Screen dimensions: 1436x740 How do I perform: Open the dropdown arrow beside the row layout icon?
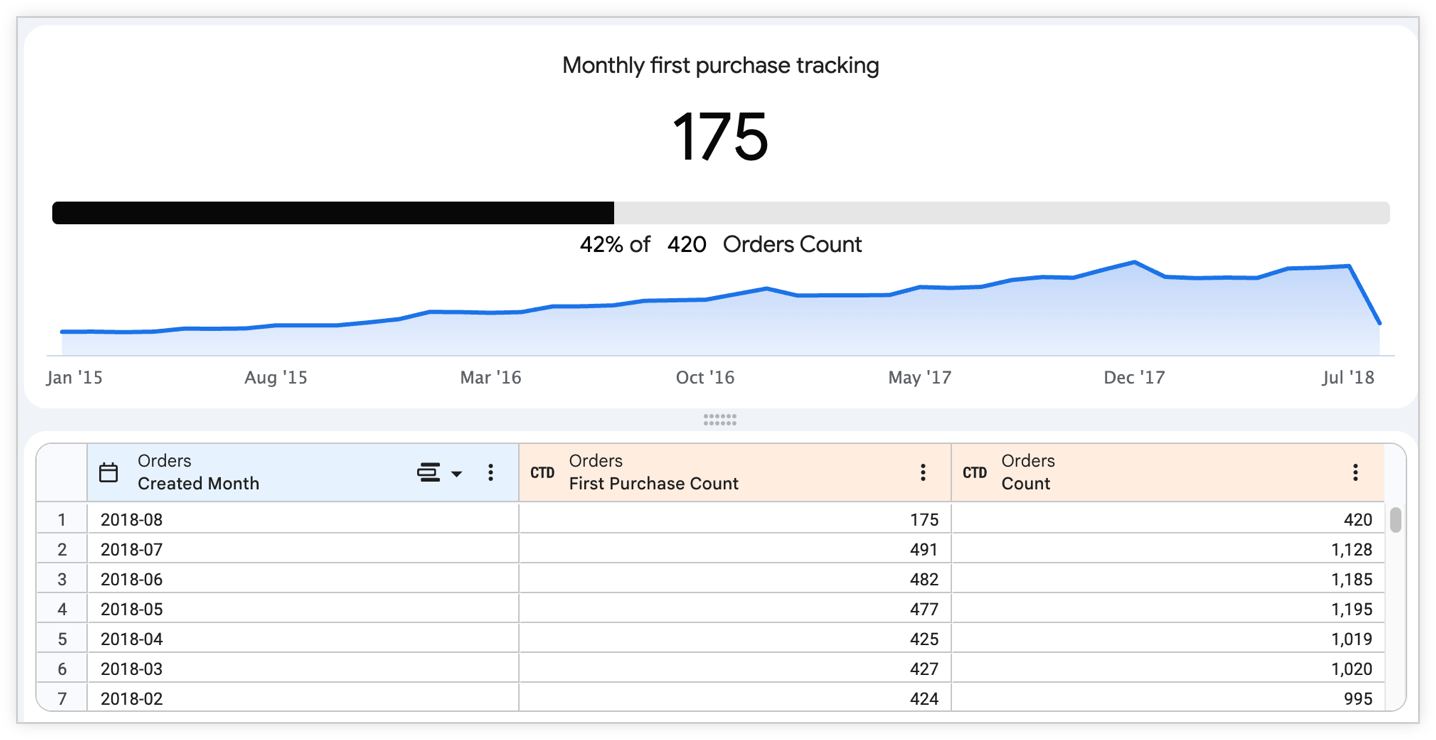tap(456, 473)
